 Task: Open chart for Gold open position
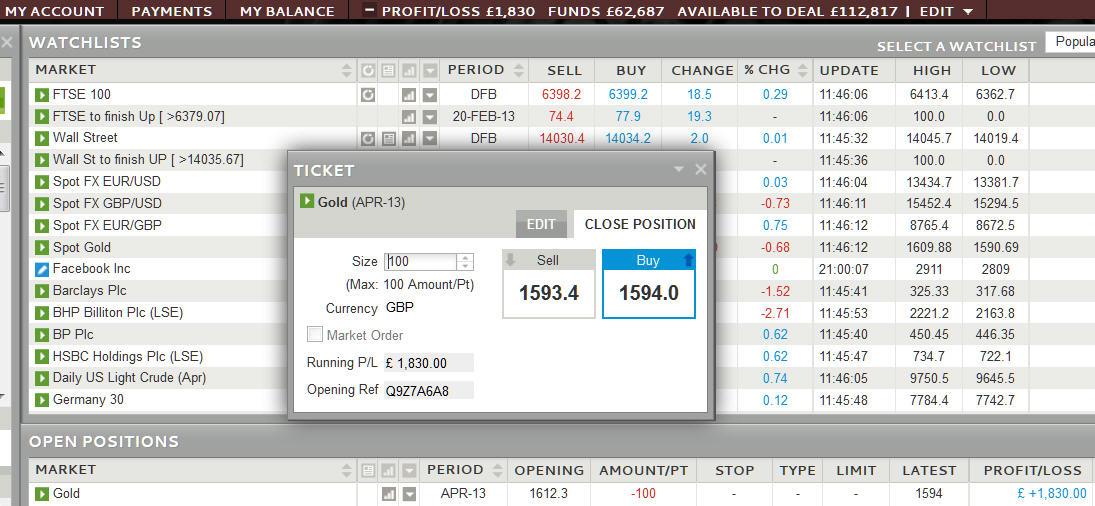tap(388, 494)
